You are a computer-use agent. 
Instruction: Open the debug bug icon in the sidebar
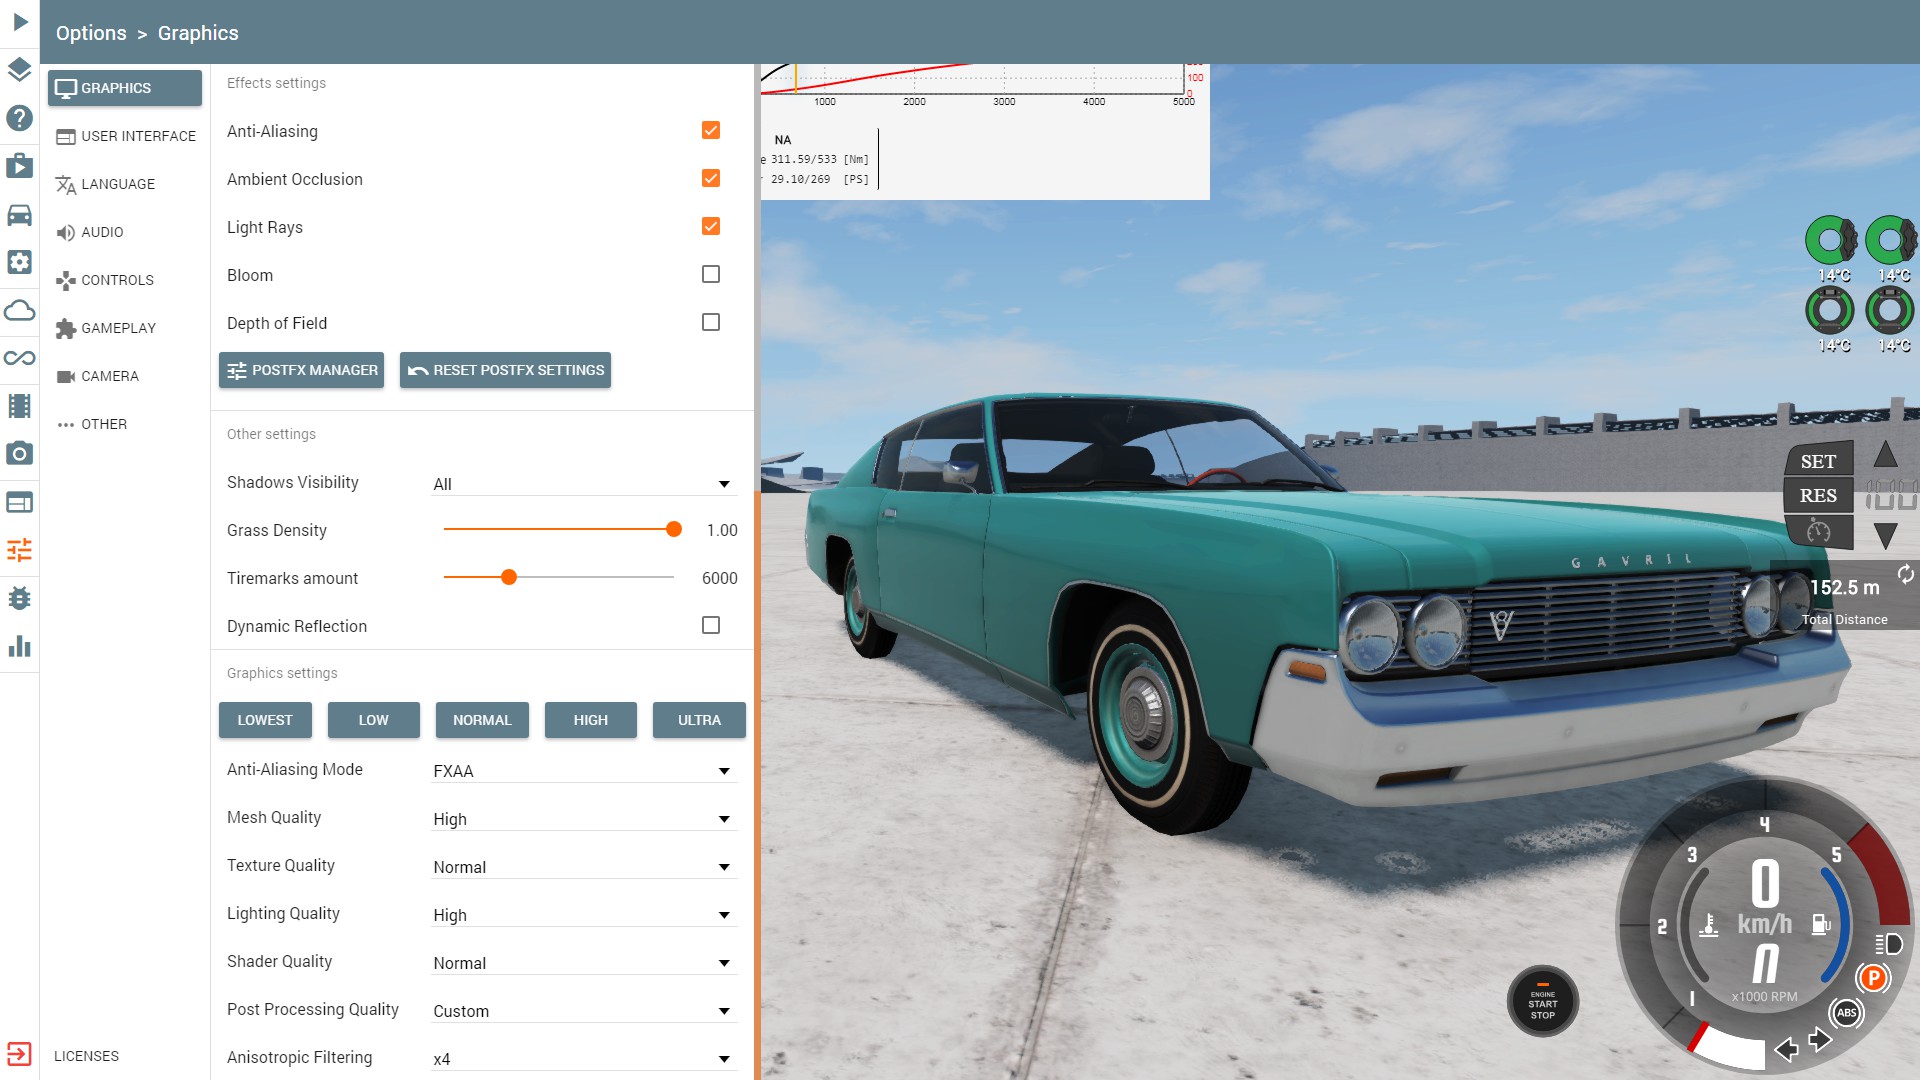[x=19, y=598]
